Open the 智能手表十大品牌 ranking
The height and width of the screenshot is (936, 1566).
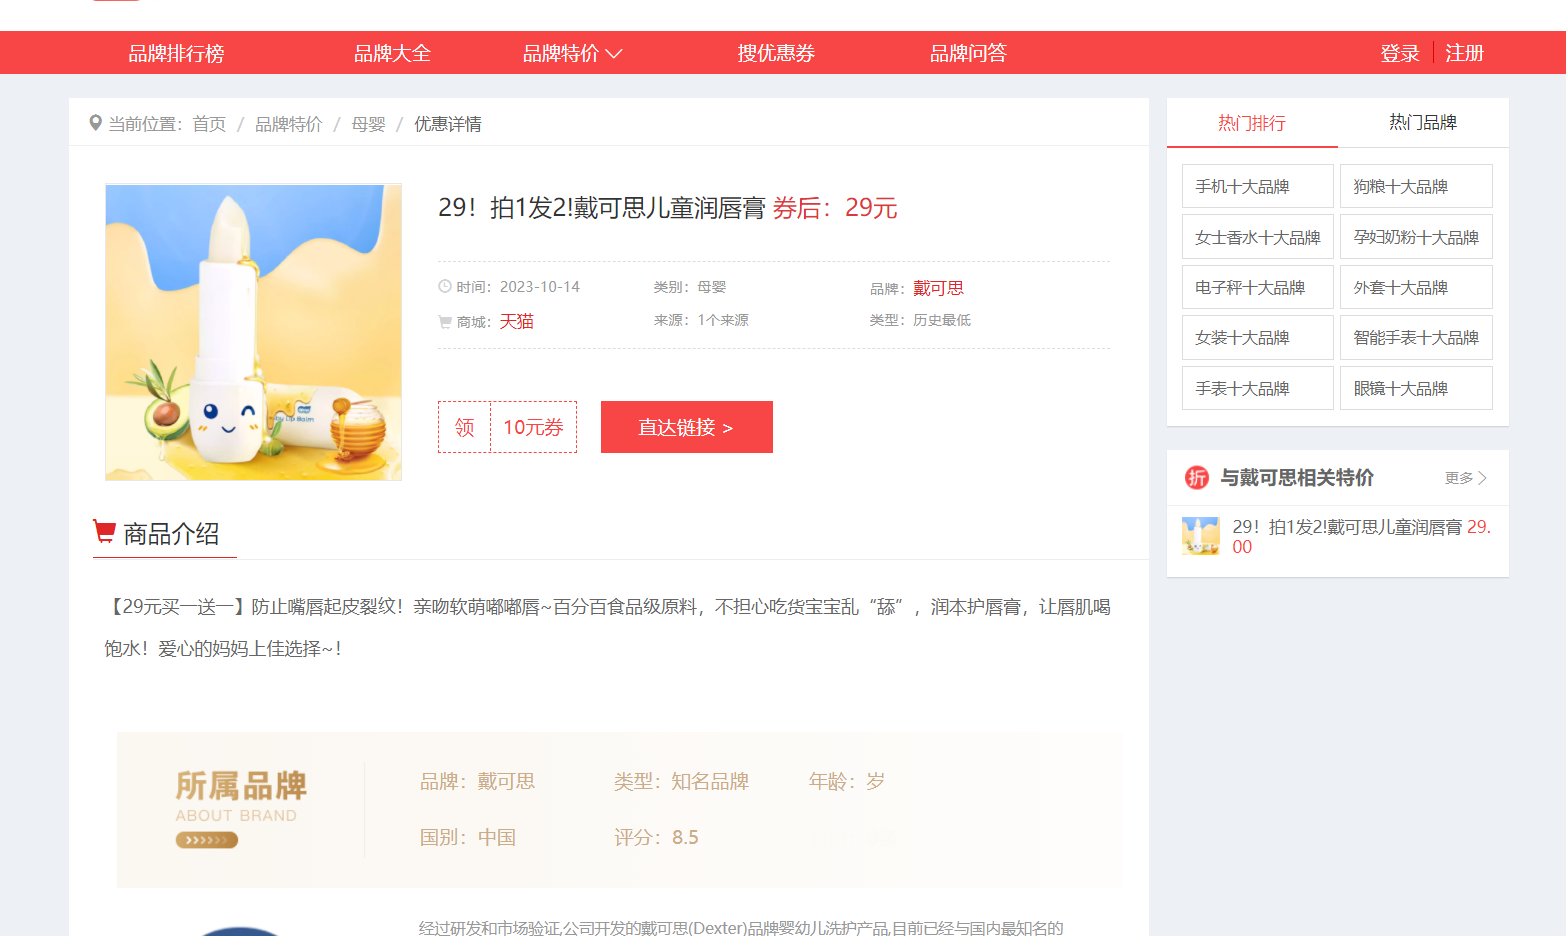[1415, 338]
